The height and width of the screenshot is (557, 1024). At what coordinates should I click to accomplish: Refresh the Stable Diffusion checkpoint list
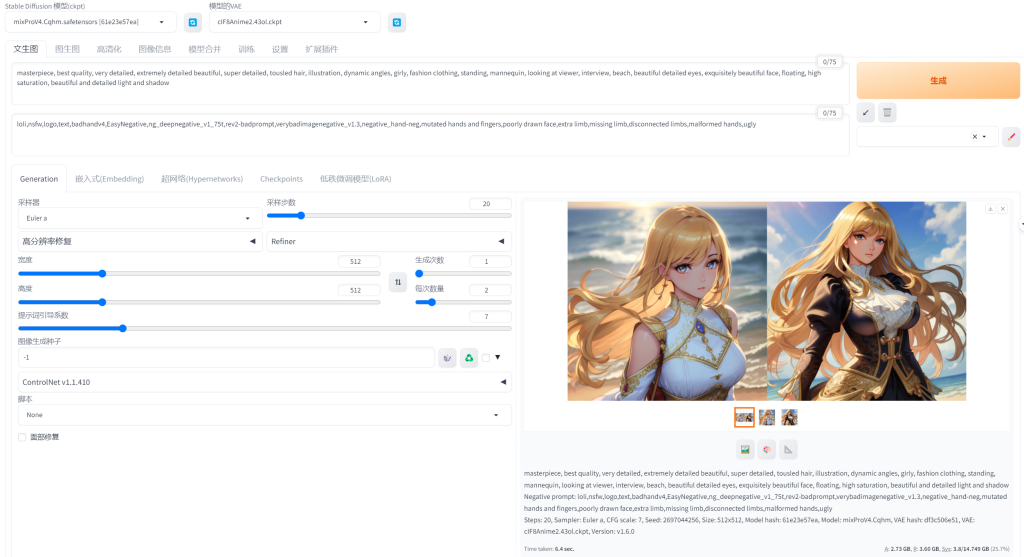point(193,22)
